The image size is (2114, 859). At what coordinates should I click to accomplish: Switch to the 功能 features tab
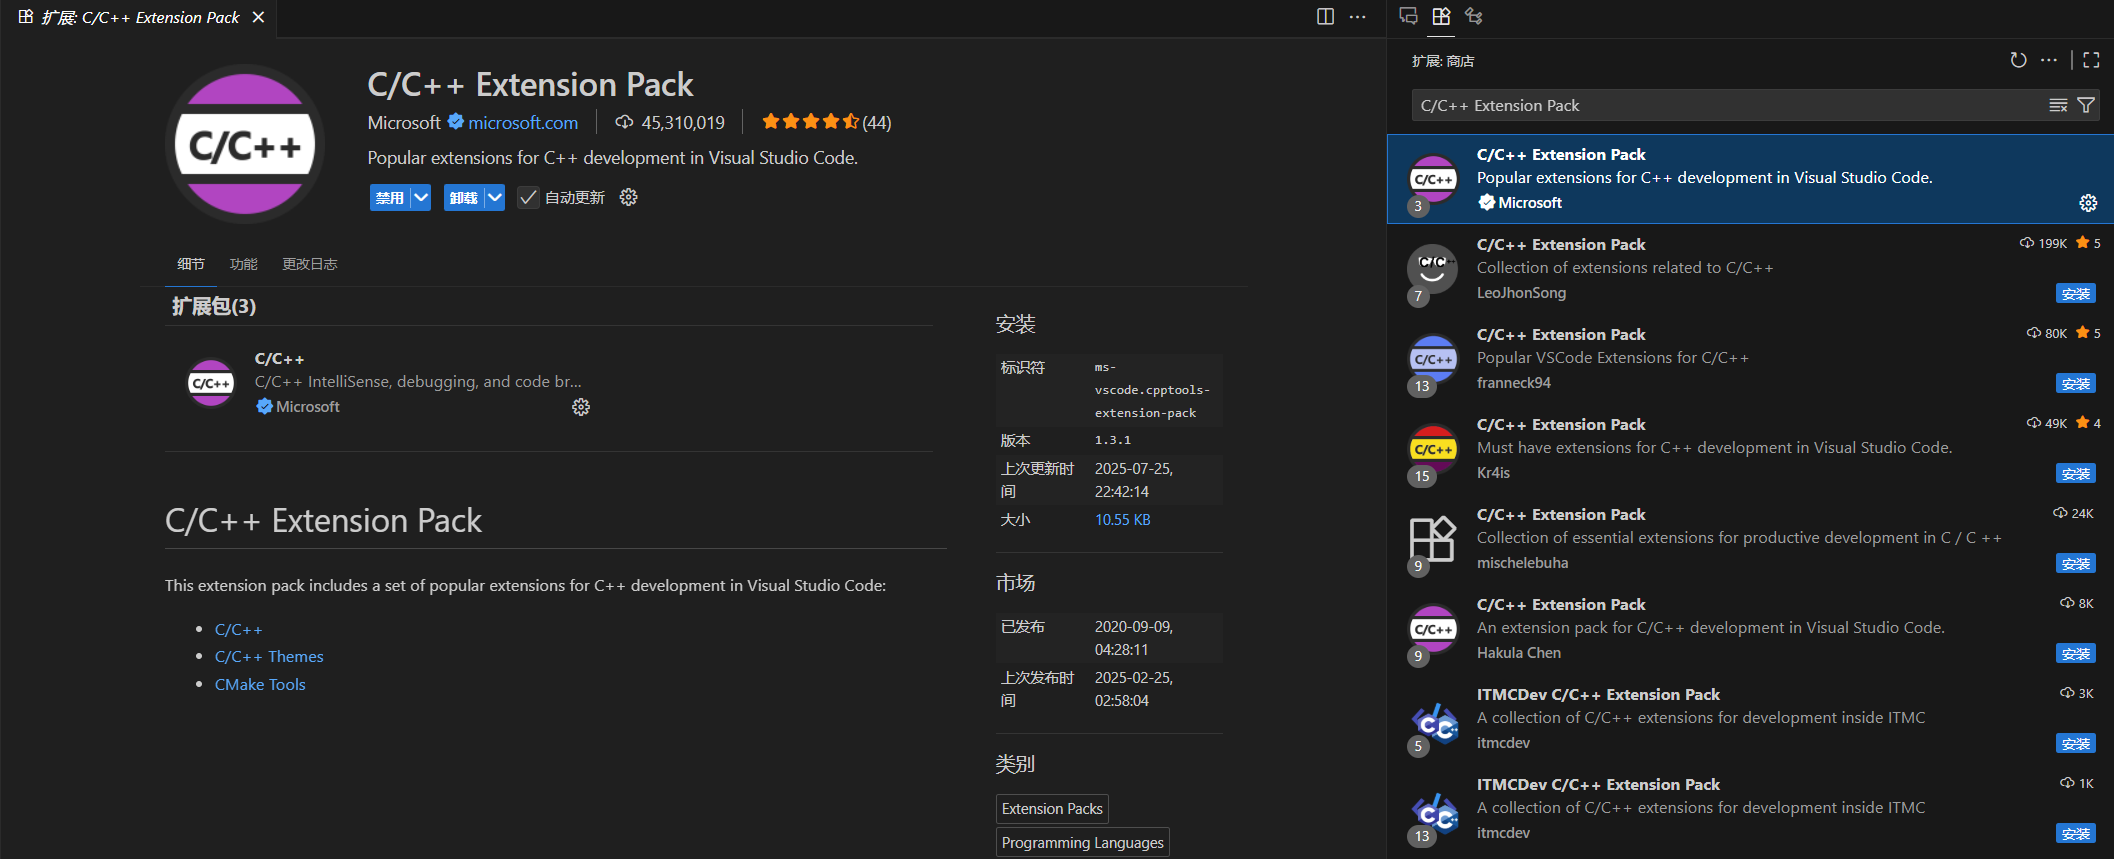[243, 264]
